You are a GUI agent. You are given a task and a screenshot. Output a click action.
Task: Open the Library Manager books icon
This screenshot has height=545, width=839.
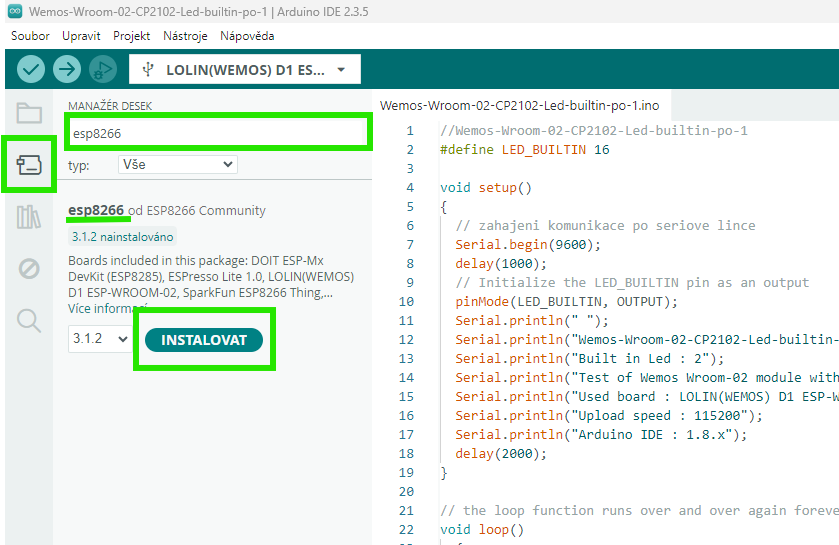(x=29, y=217)
